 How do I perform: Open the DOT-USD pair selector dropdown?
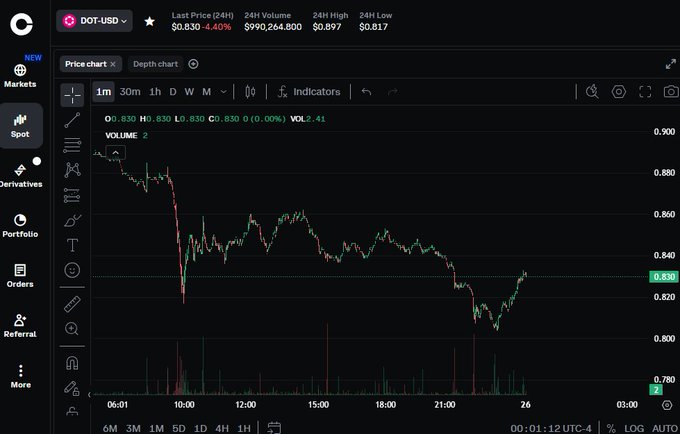(x=94, y=21)
